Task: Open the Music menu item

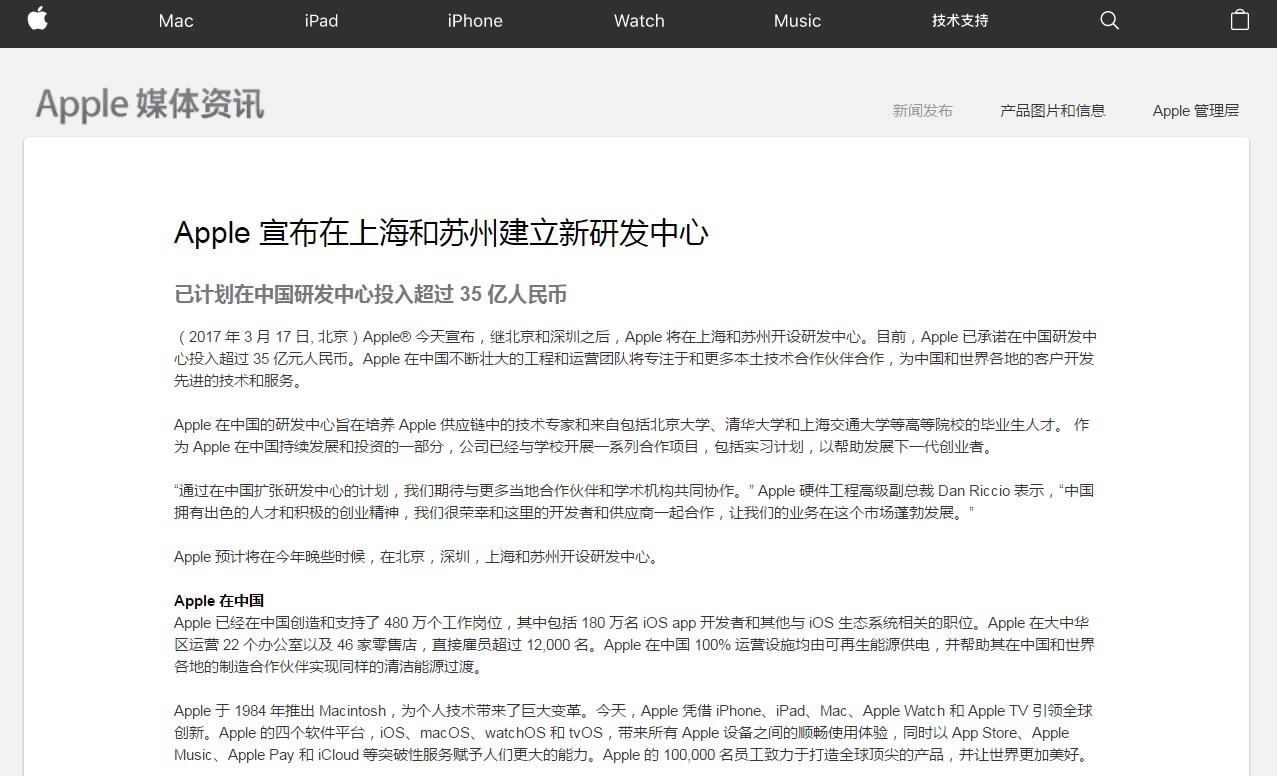Action: pyautogui.click(x=797, y=21)
